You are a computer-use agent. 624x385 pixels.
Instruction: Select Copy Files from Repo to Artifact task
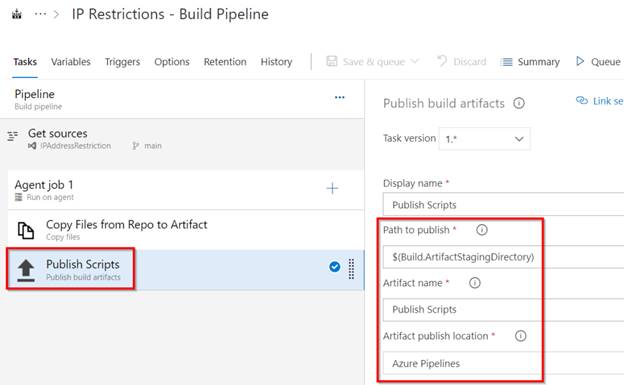coord(186,230)
